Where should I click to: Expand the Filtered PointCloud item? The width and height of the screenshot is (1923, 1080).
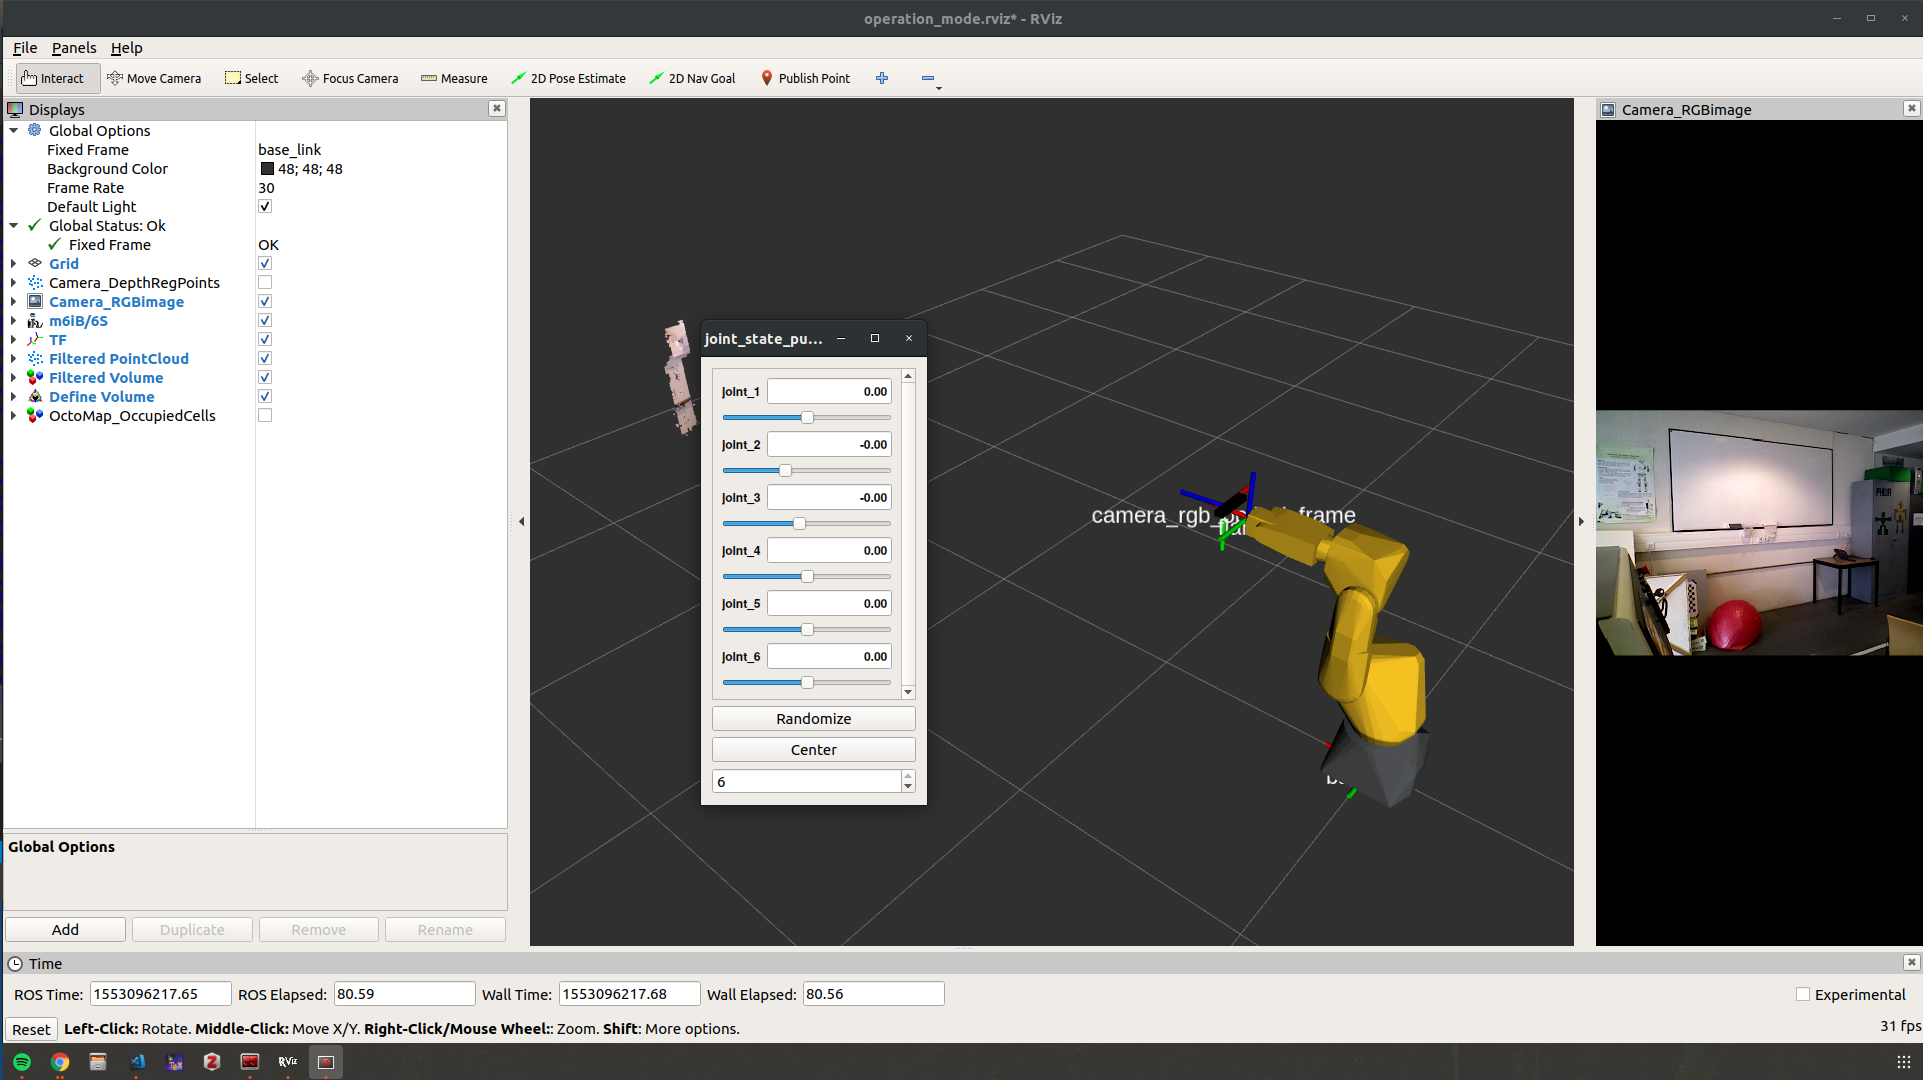pos(13,359)
